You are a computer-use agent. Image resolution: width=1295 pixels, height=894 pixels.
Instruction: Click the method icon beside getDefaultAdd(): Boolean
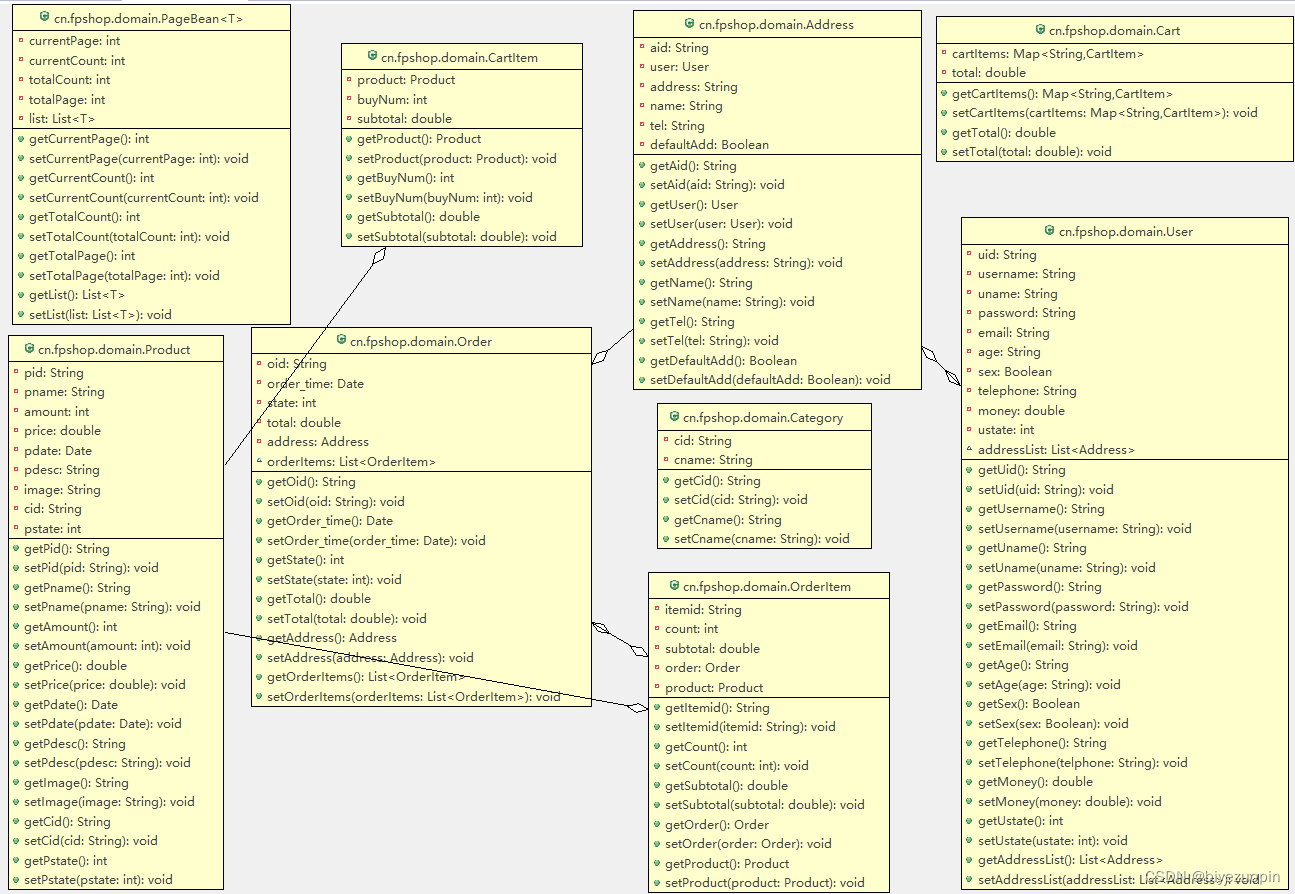point(642,360)
